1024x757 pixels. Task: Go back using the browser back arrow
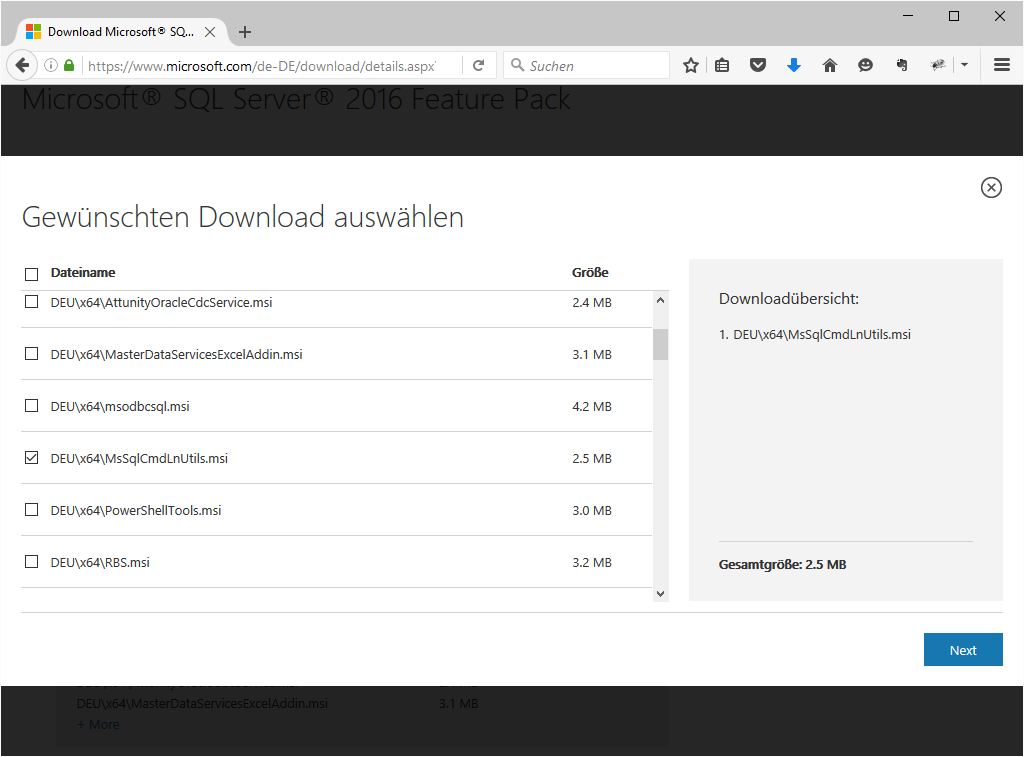click(21, 65)
